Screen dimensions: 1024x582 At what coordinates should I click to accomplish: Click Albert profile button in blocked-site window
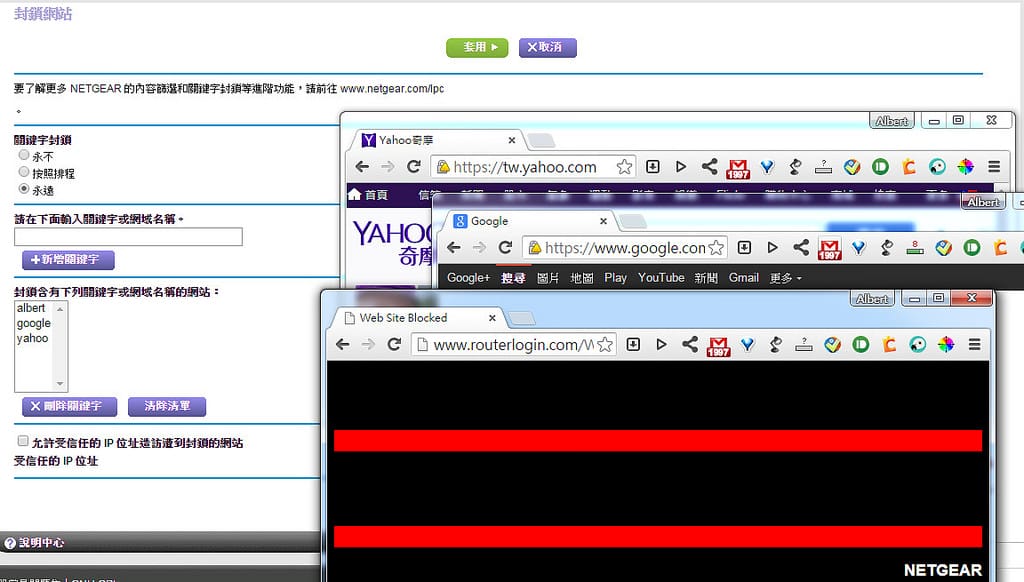(x=872, y=299)
